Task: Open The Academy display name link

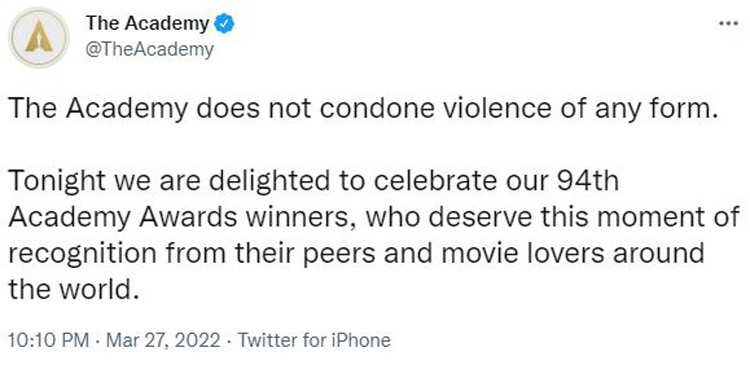Action: [x=147, y=23]
